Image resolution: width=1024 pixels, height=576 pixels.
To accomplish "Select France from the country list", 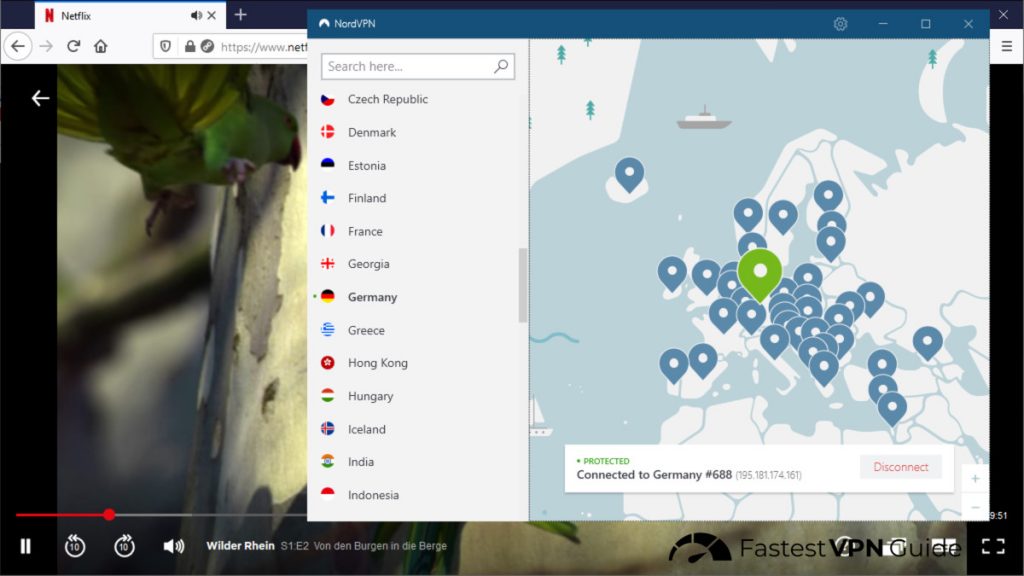I will [365, 231].
